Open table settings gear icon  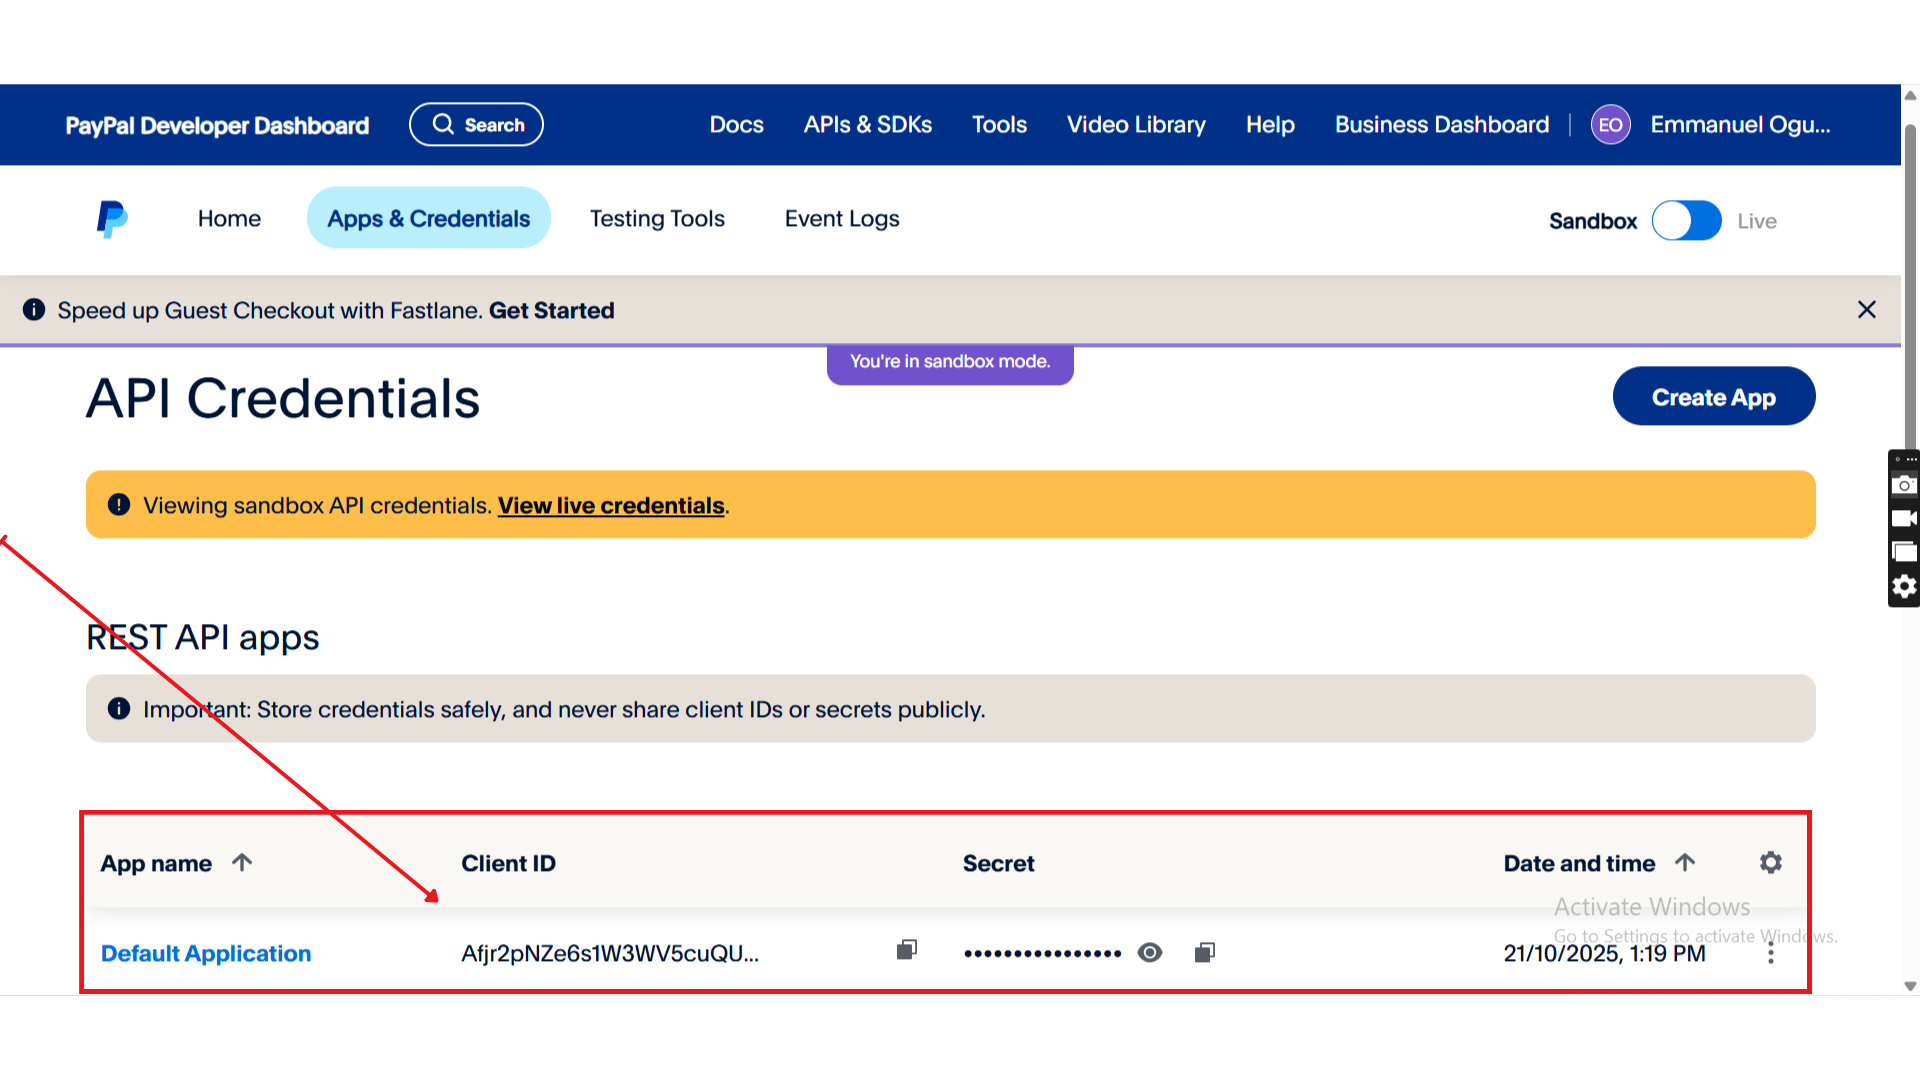[1771, 863]
